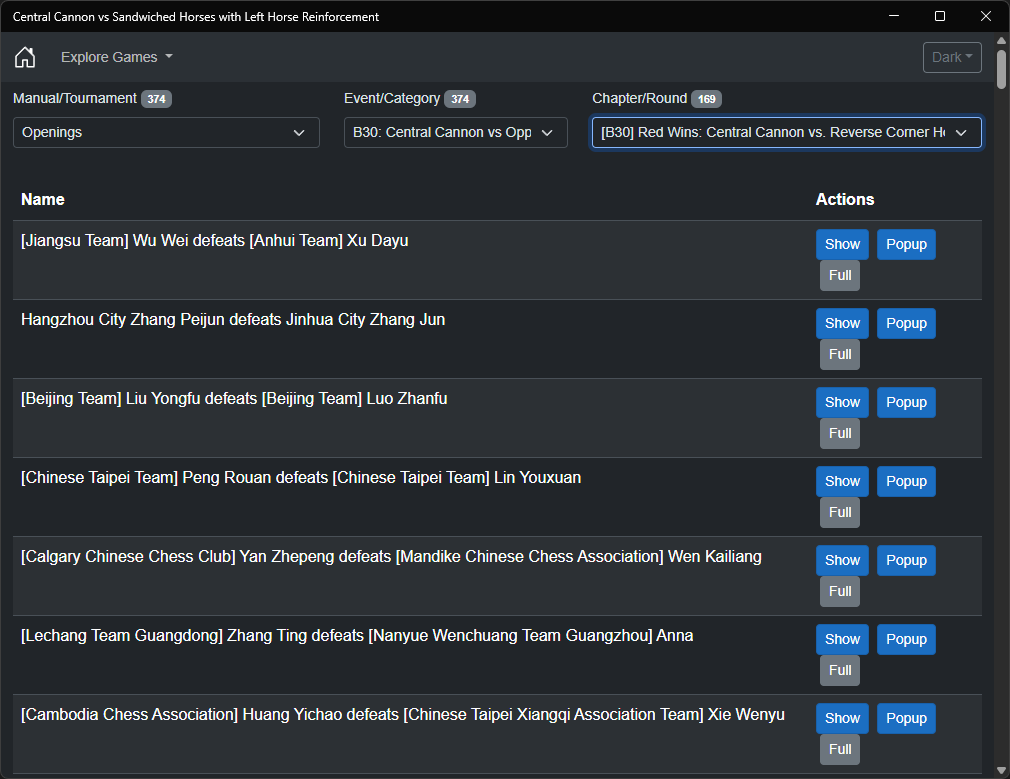
Task: Open Popup for Liu Yongfu game
Action: pos(906,402)
